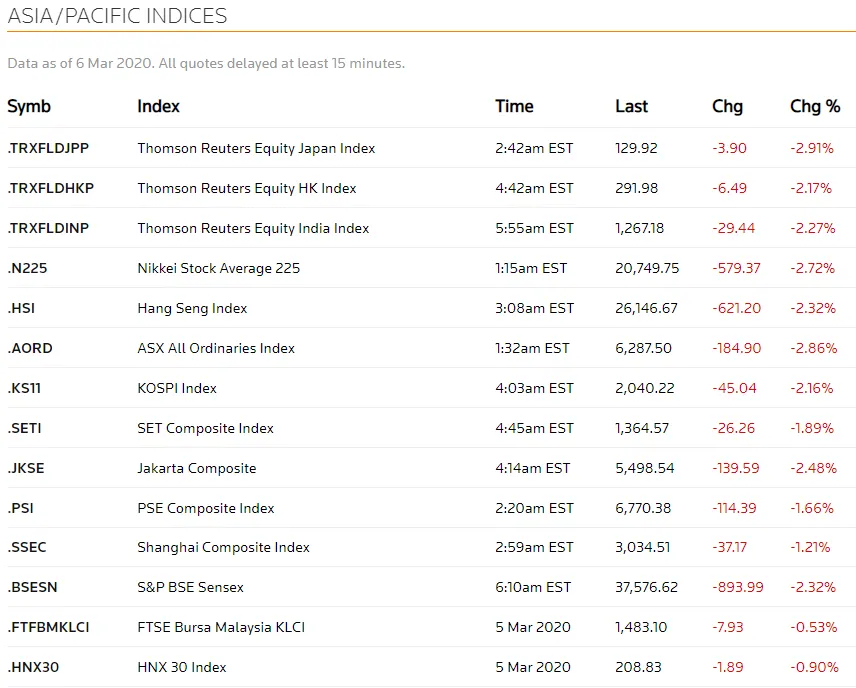Click the Time column header
The width and height of the screenshot is (856, 688).
[x=514, y=106]
